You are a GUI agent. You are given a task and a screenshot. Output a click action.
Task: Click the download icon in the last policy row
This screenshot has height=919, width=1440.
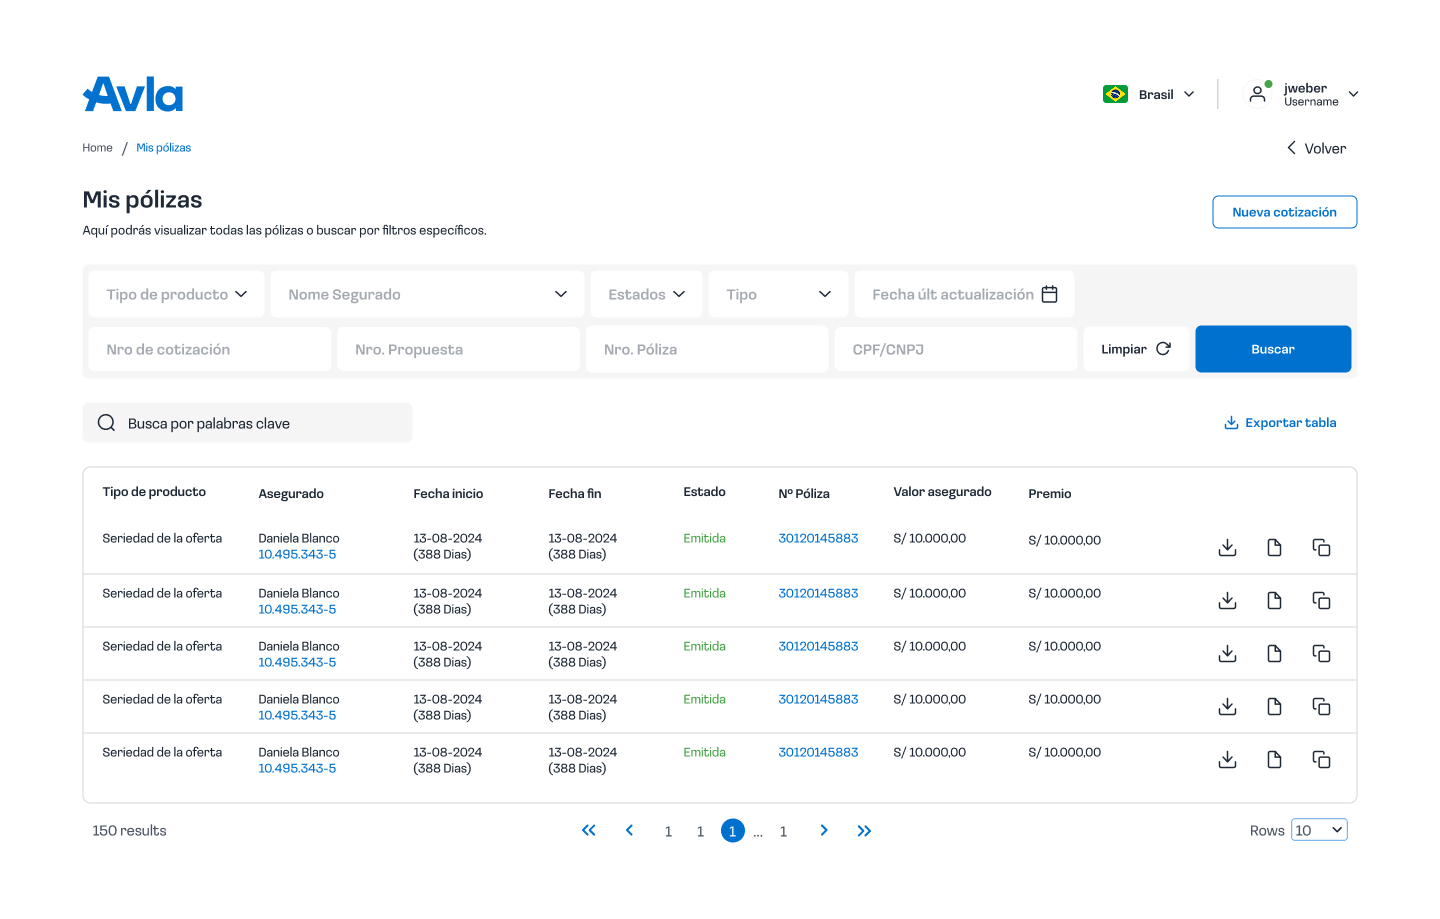point(1227,760)
